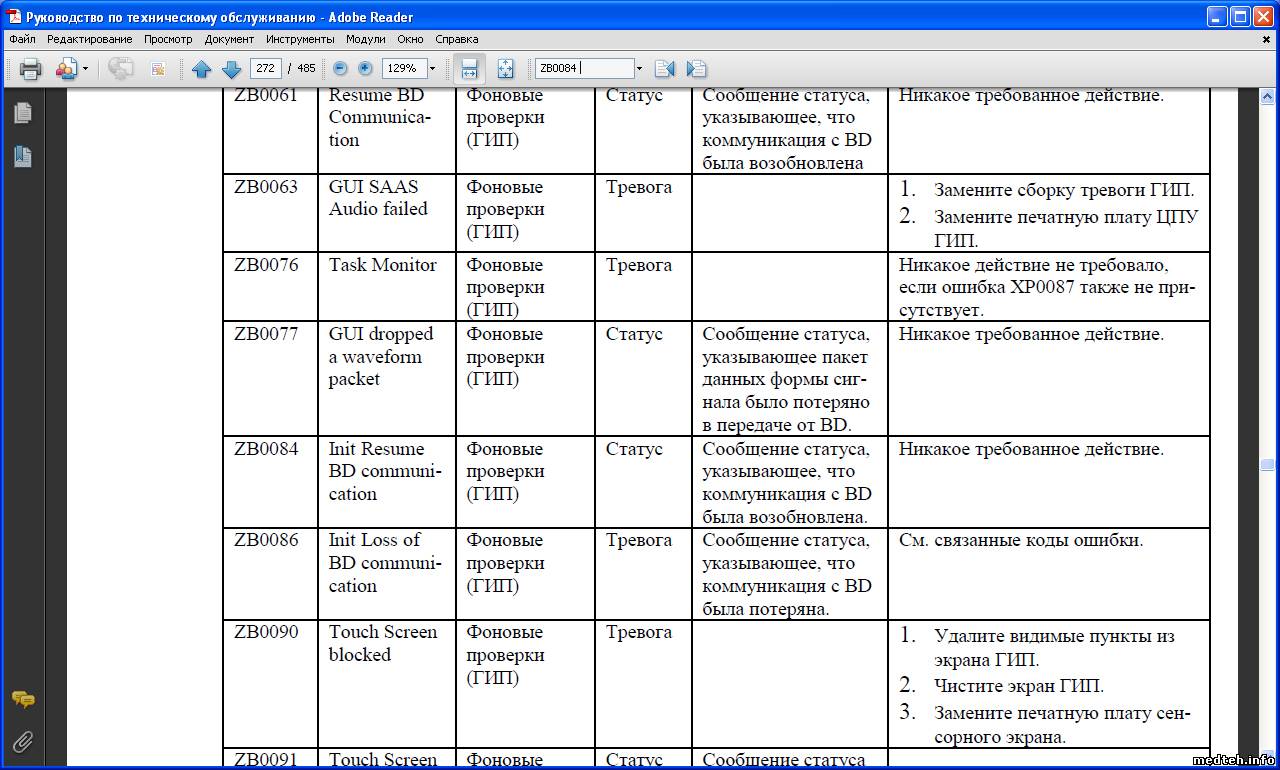Open the Attachments paperclip panel

pyautogui.click(x=23, y=742)
